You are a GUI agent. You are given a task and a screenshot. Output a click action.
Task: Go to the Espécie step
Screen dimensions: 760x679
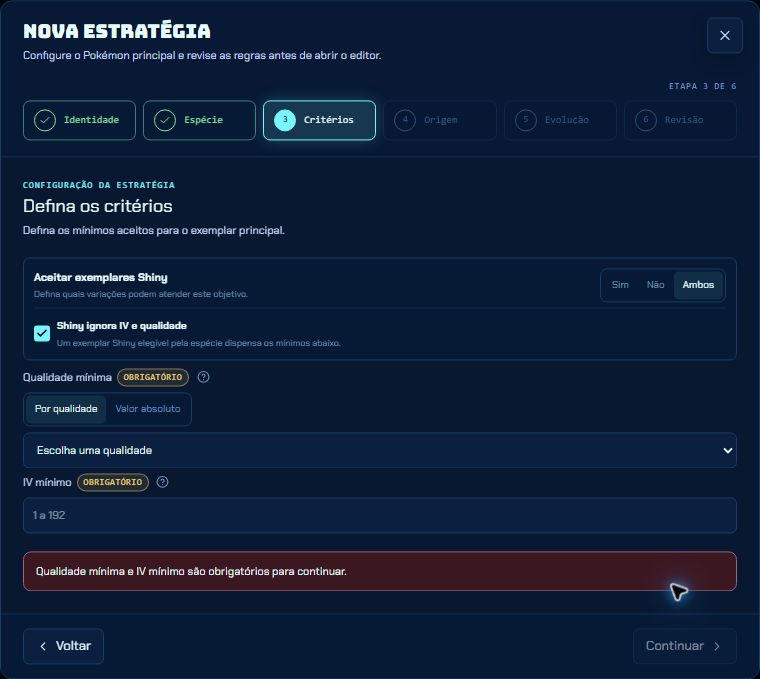[x=199, y=120]
